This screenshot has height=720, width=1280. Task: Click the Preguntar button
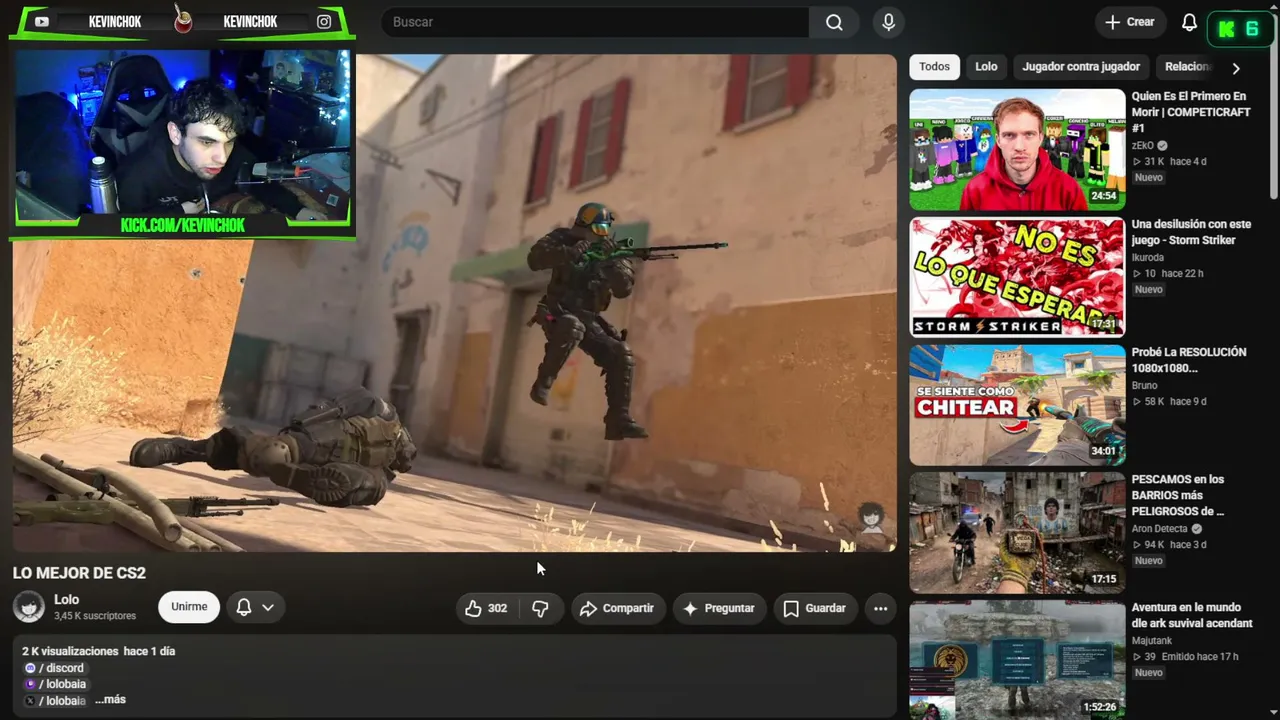pos(719,608)
